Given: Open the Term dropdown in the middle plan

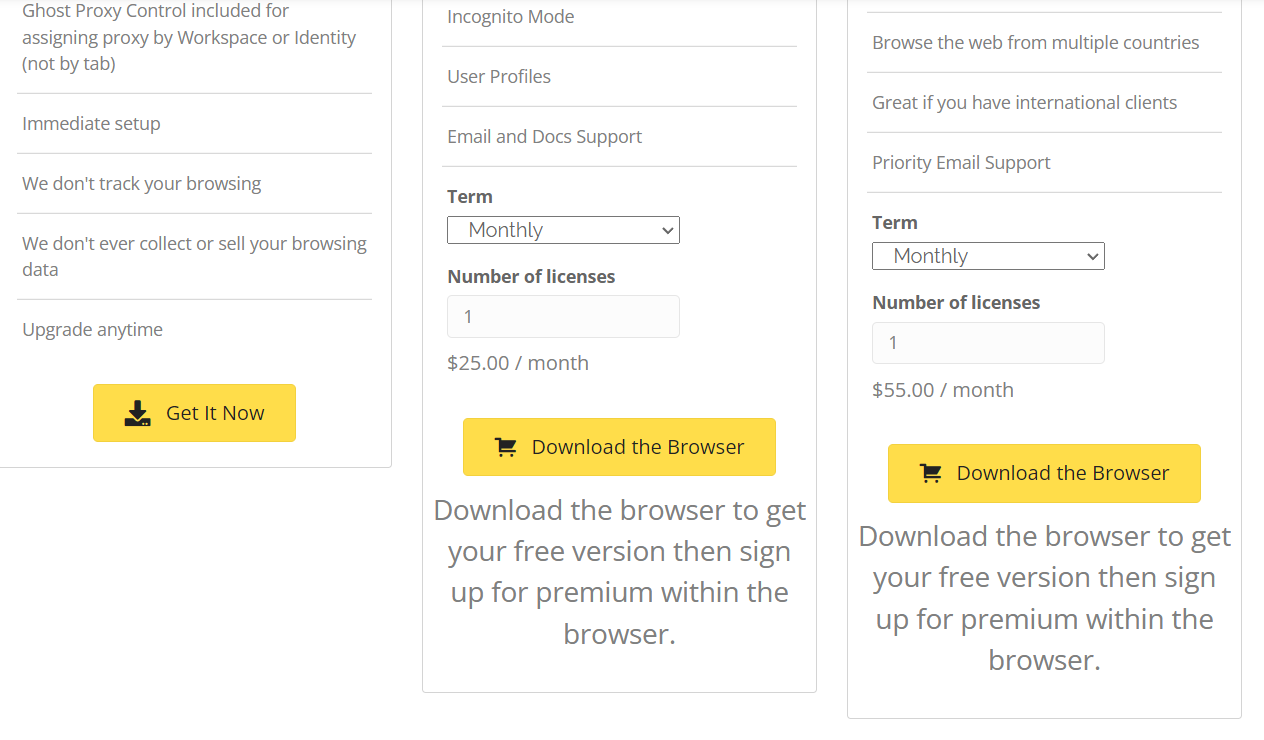Looking at the screenshot, I should click(x=563, y=230).
